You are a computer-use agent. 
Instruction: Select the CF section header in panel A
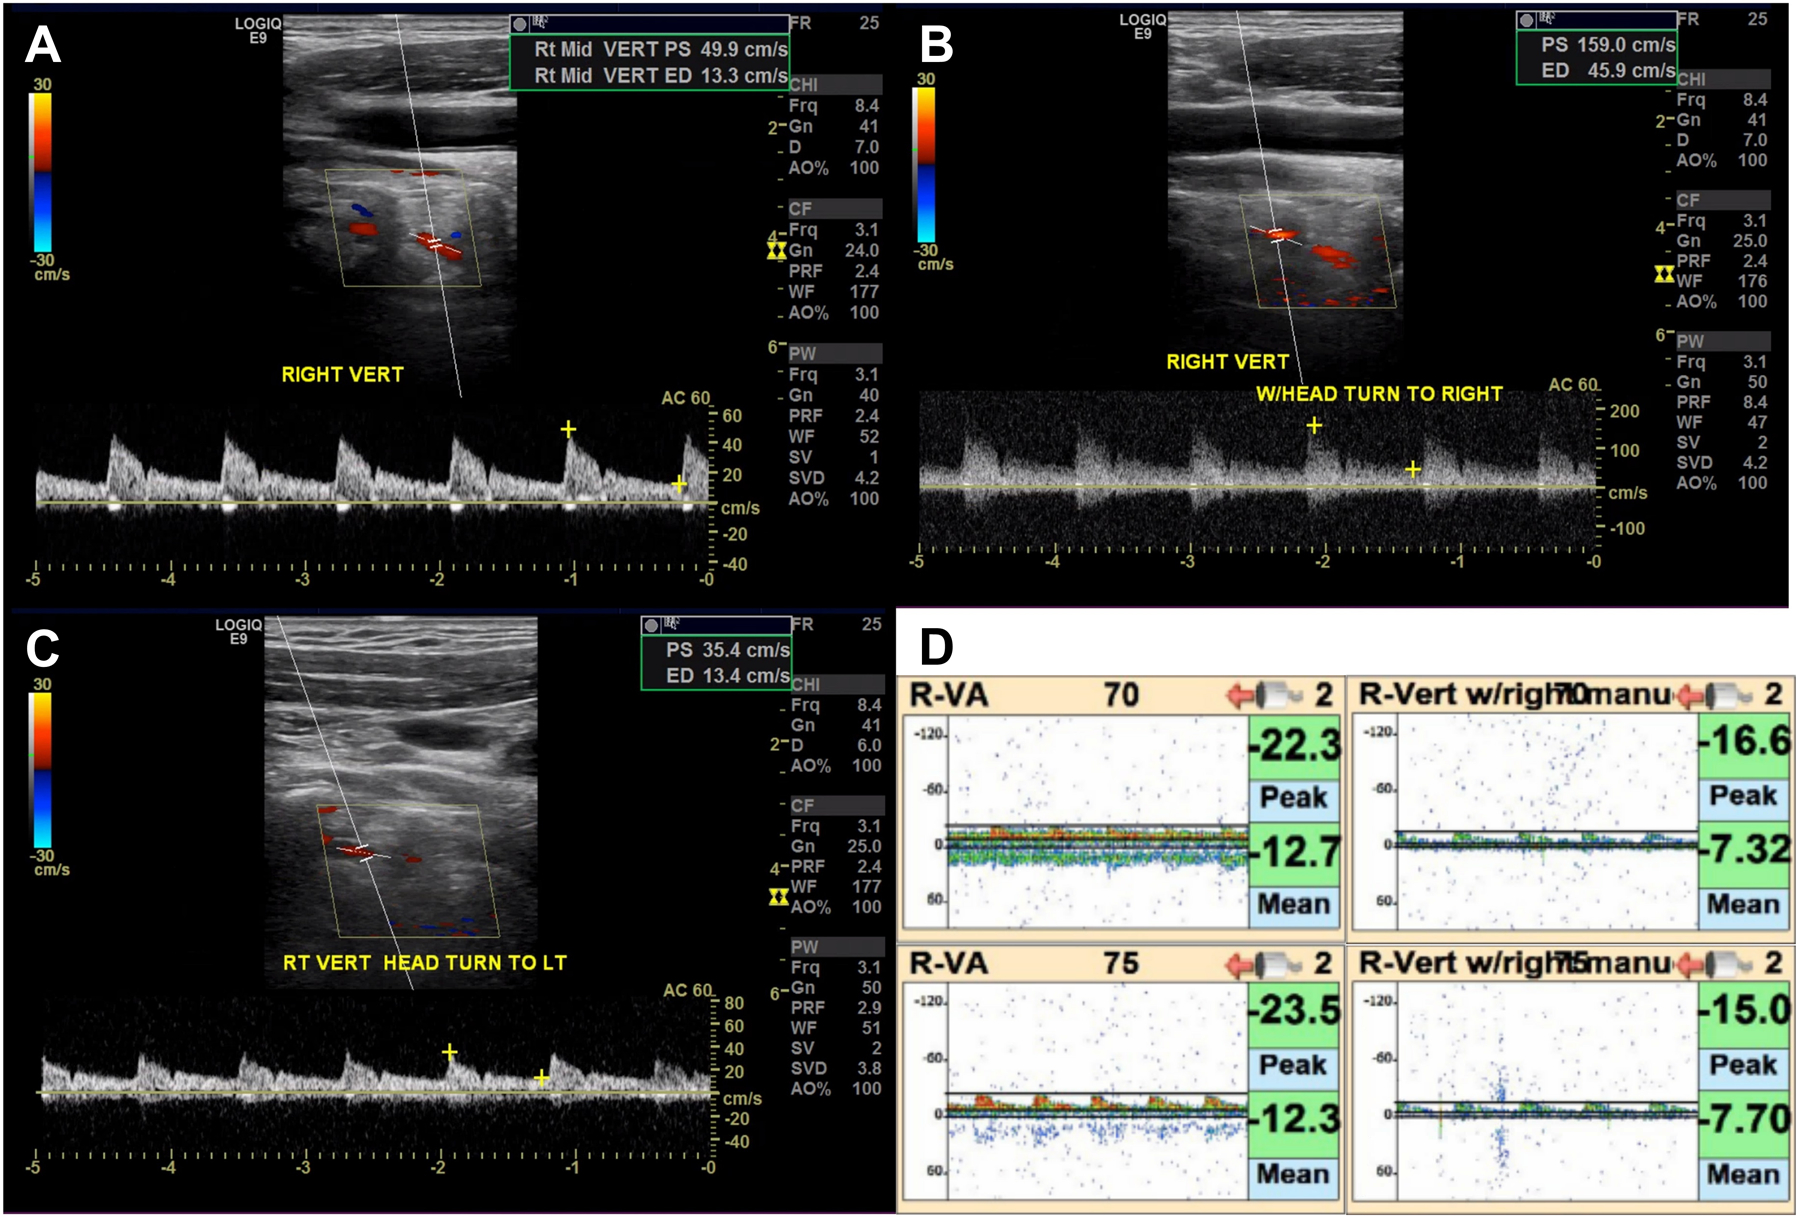[x=835, y=208]
